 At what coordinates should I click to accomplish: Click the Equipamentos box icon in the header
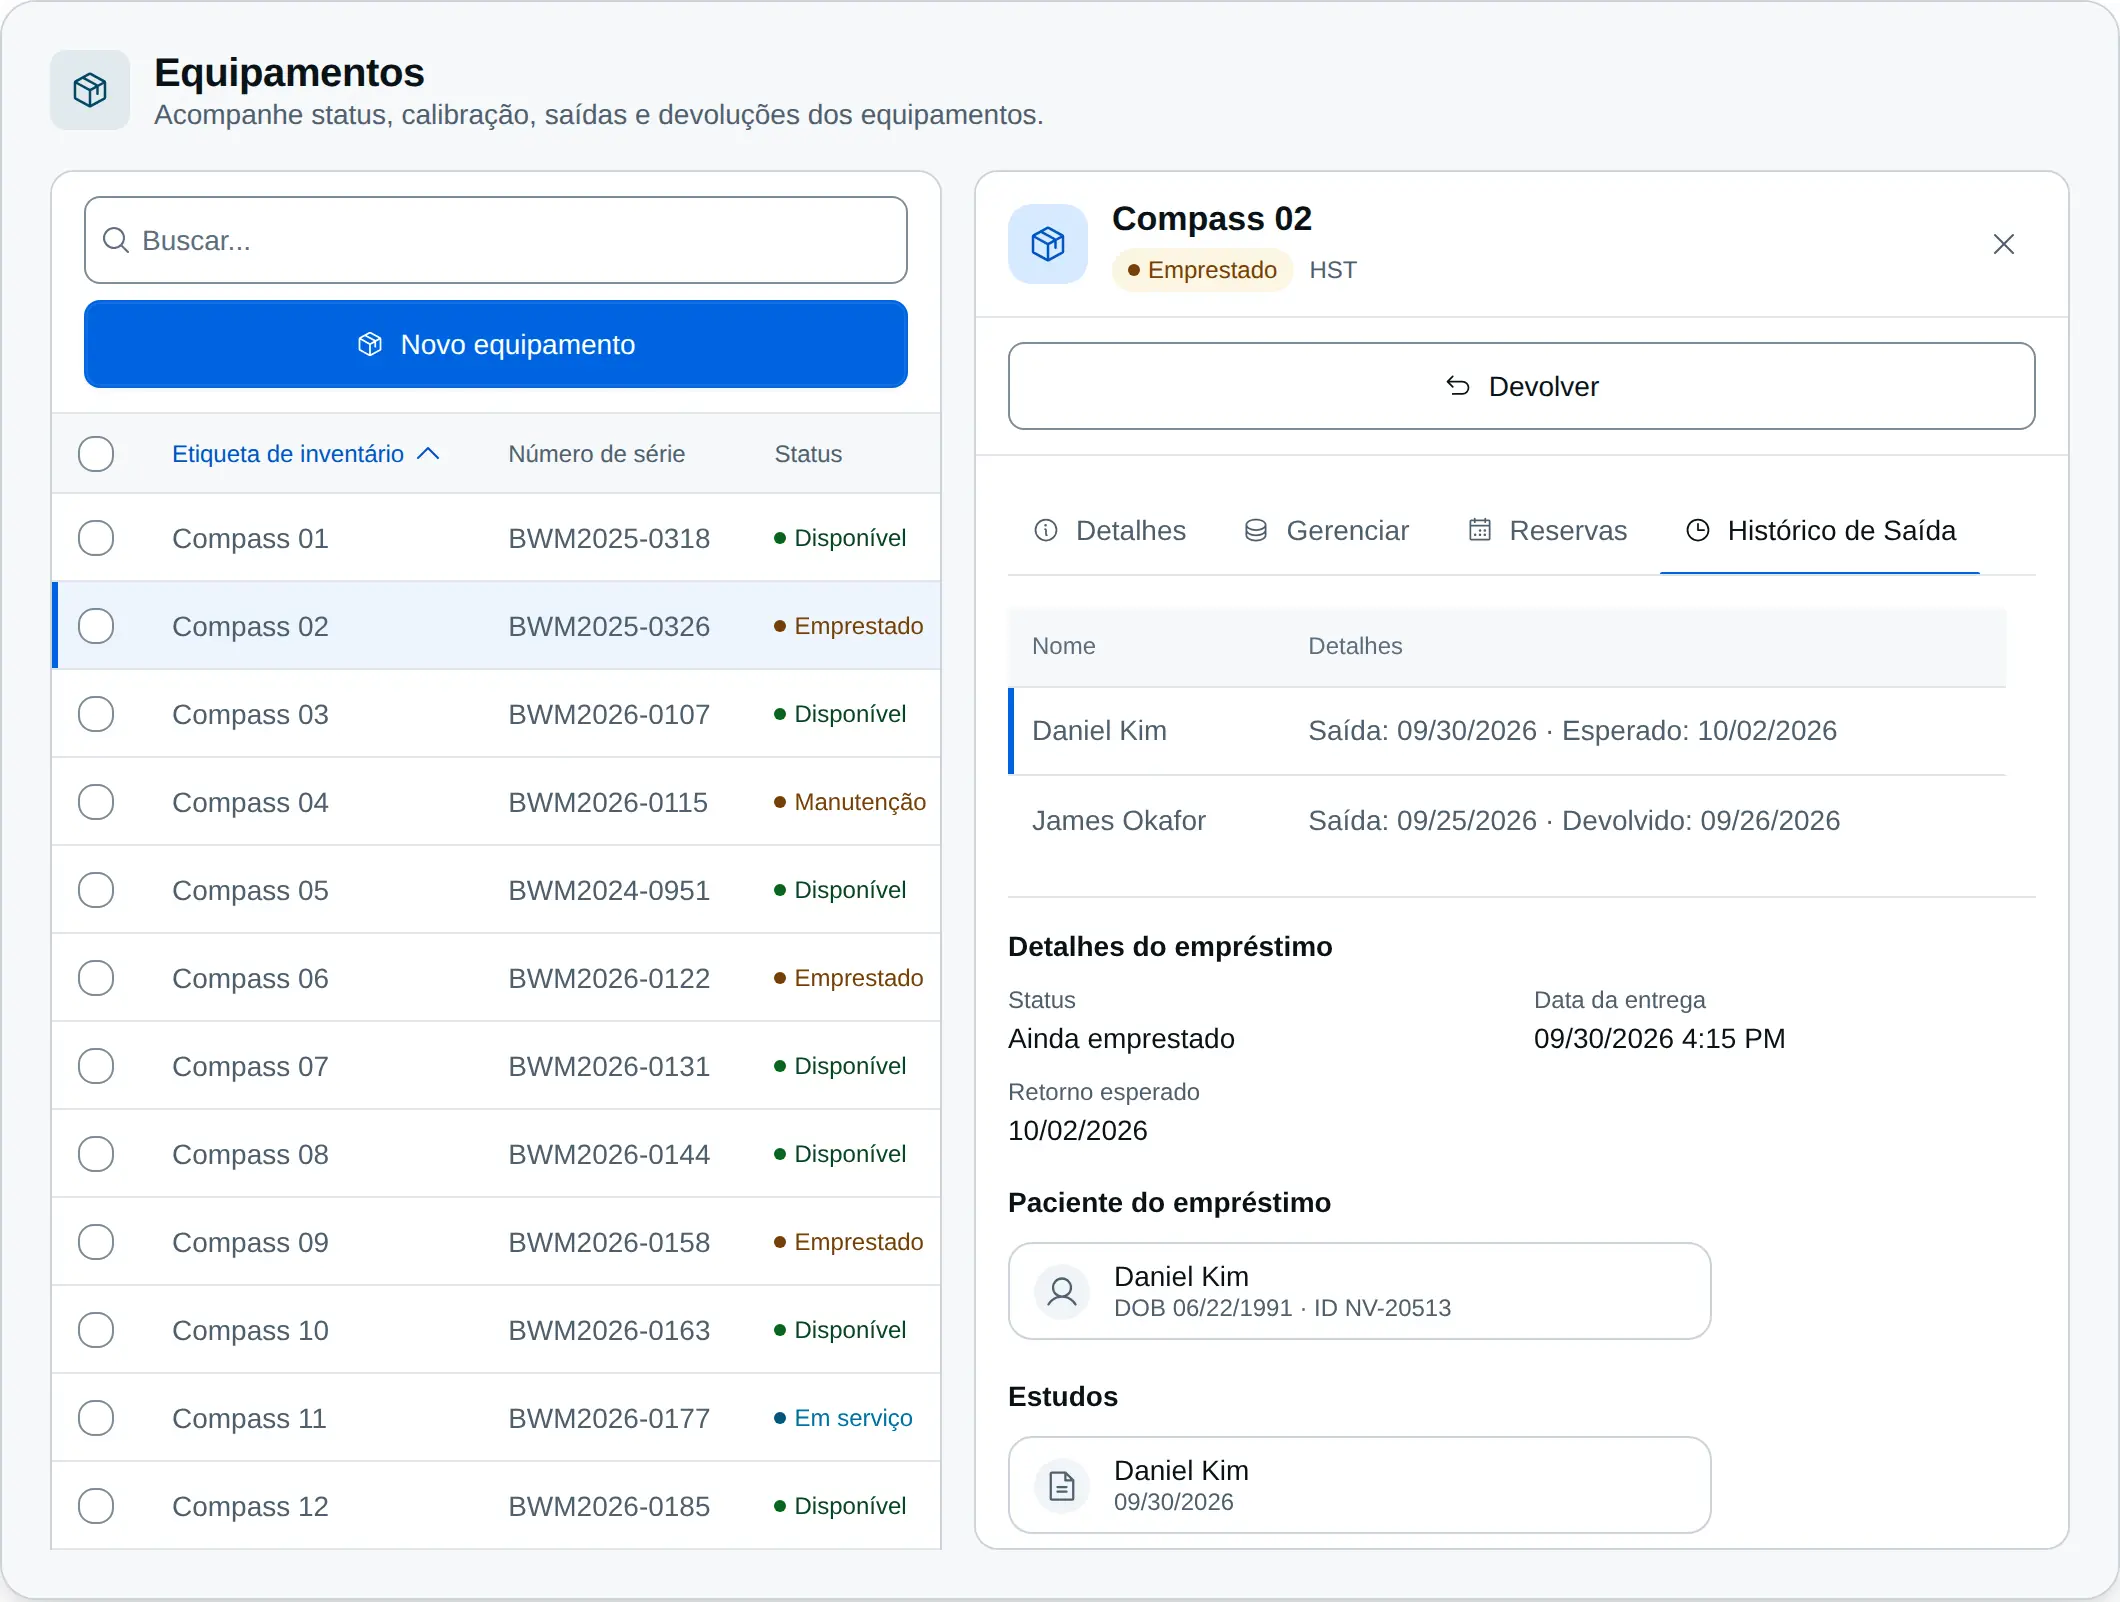coord(90,90)
